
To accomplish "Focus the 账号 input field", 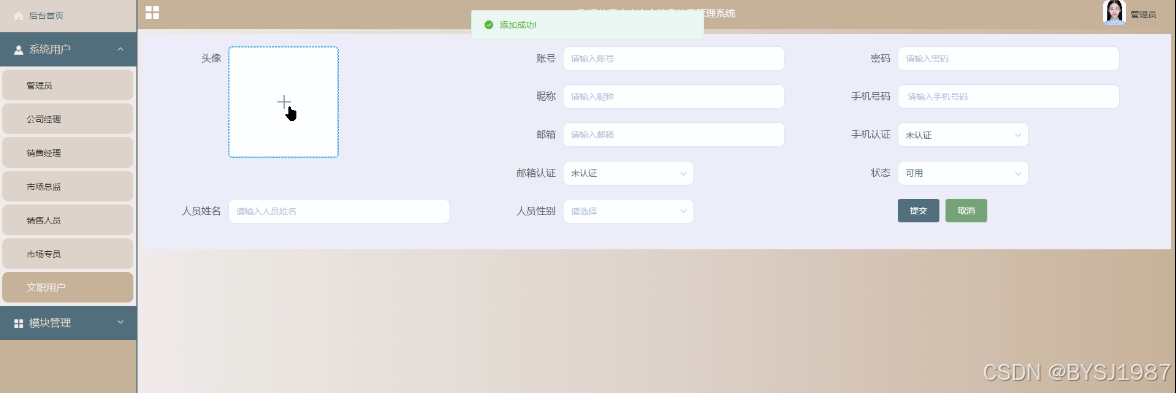I will pyautogui.click(x=674, y=58).
